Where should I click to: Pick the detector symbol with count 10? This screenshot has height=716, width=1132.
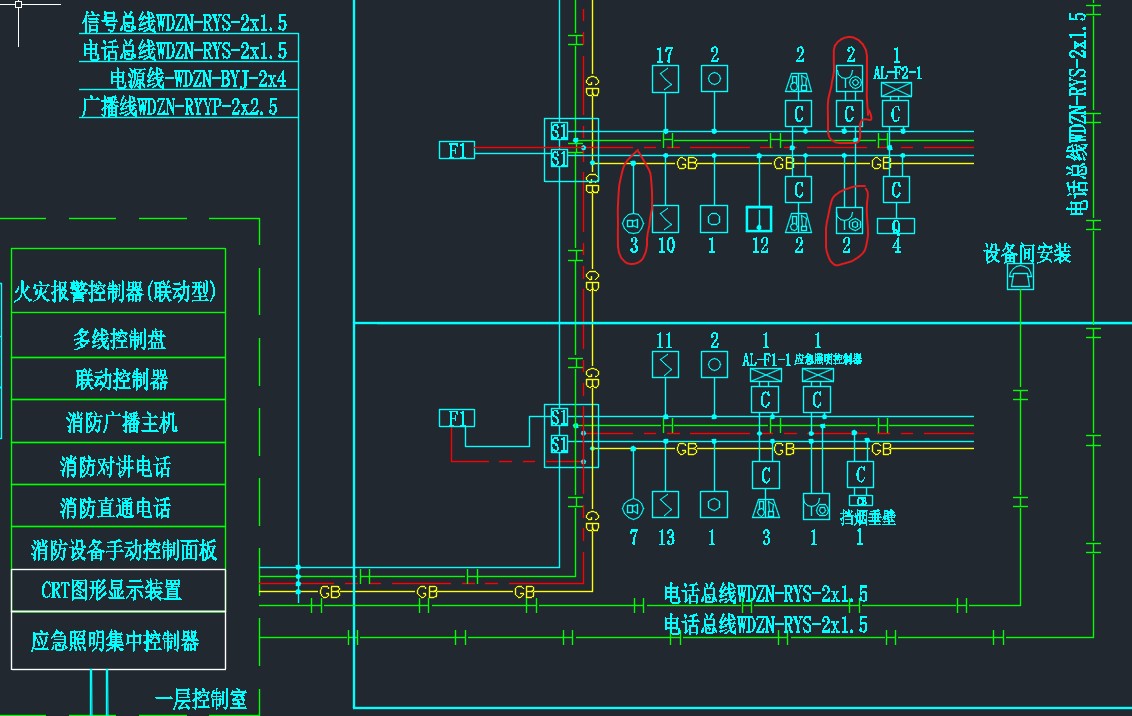[665, 219]
